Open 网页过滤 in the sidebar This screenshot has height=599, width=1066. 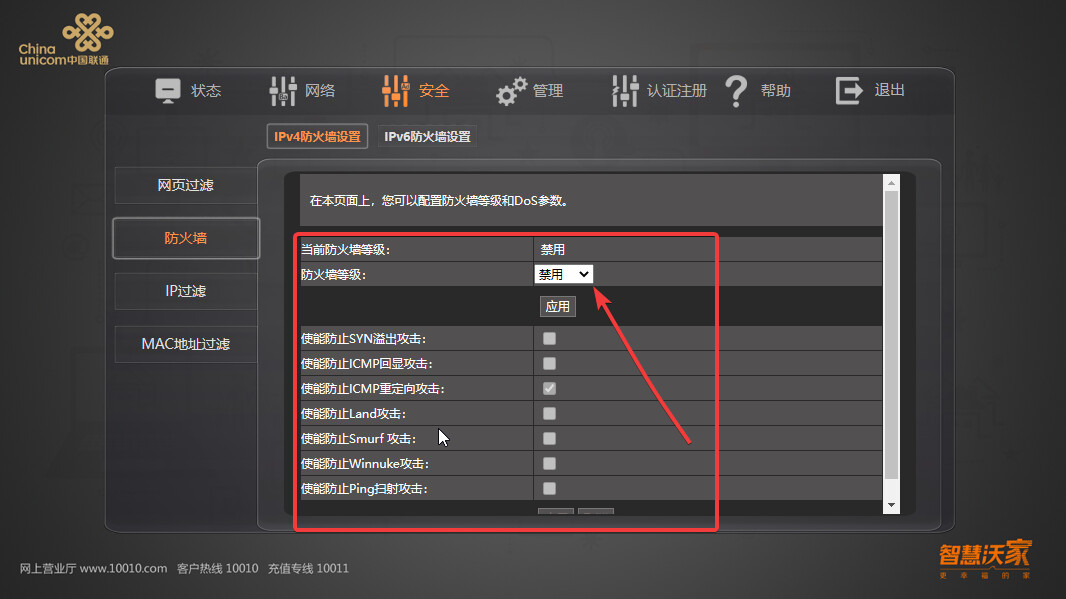[186, 185]
